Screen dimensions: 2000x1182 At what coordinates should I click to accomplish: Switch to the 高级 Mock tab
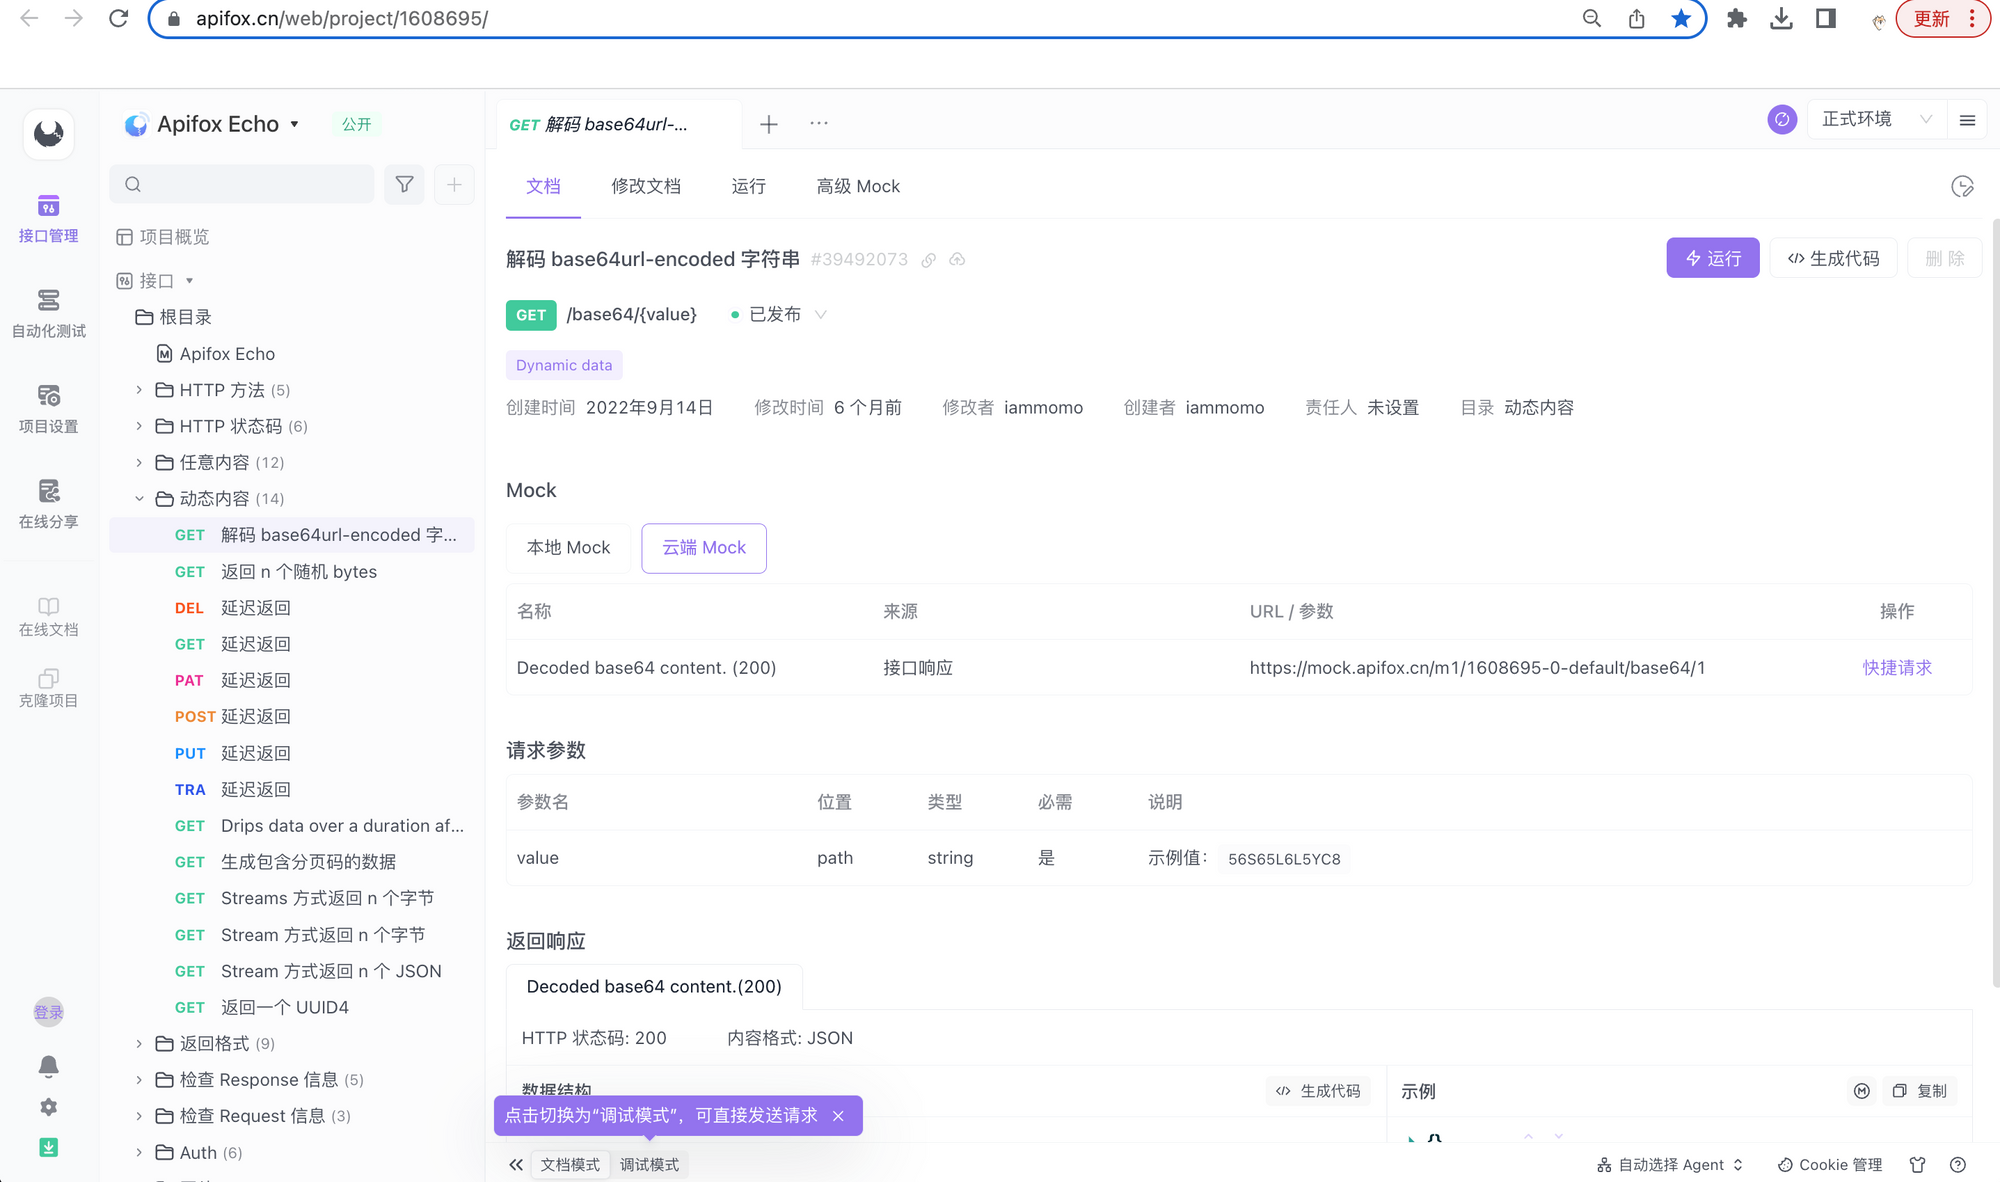click(x=858, y=187)
